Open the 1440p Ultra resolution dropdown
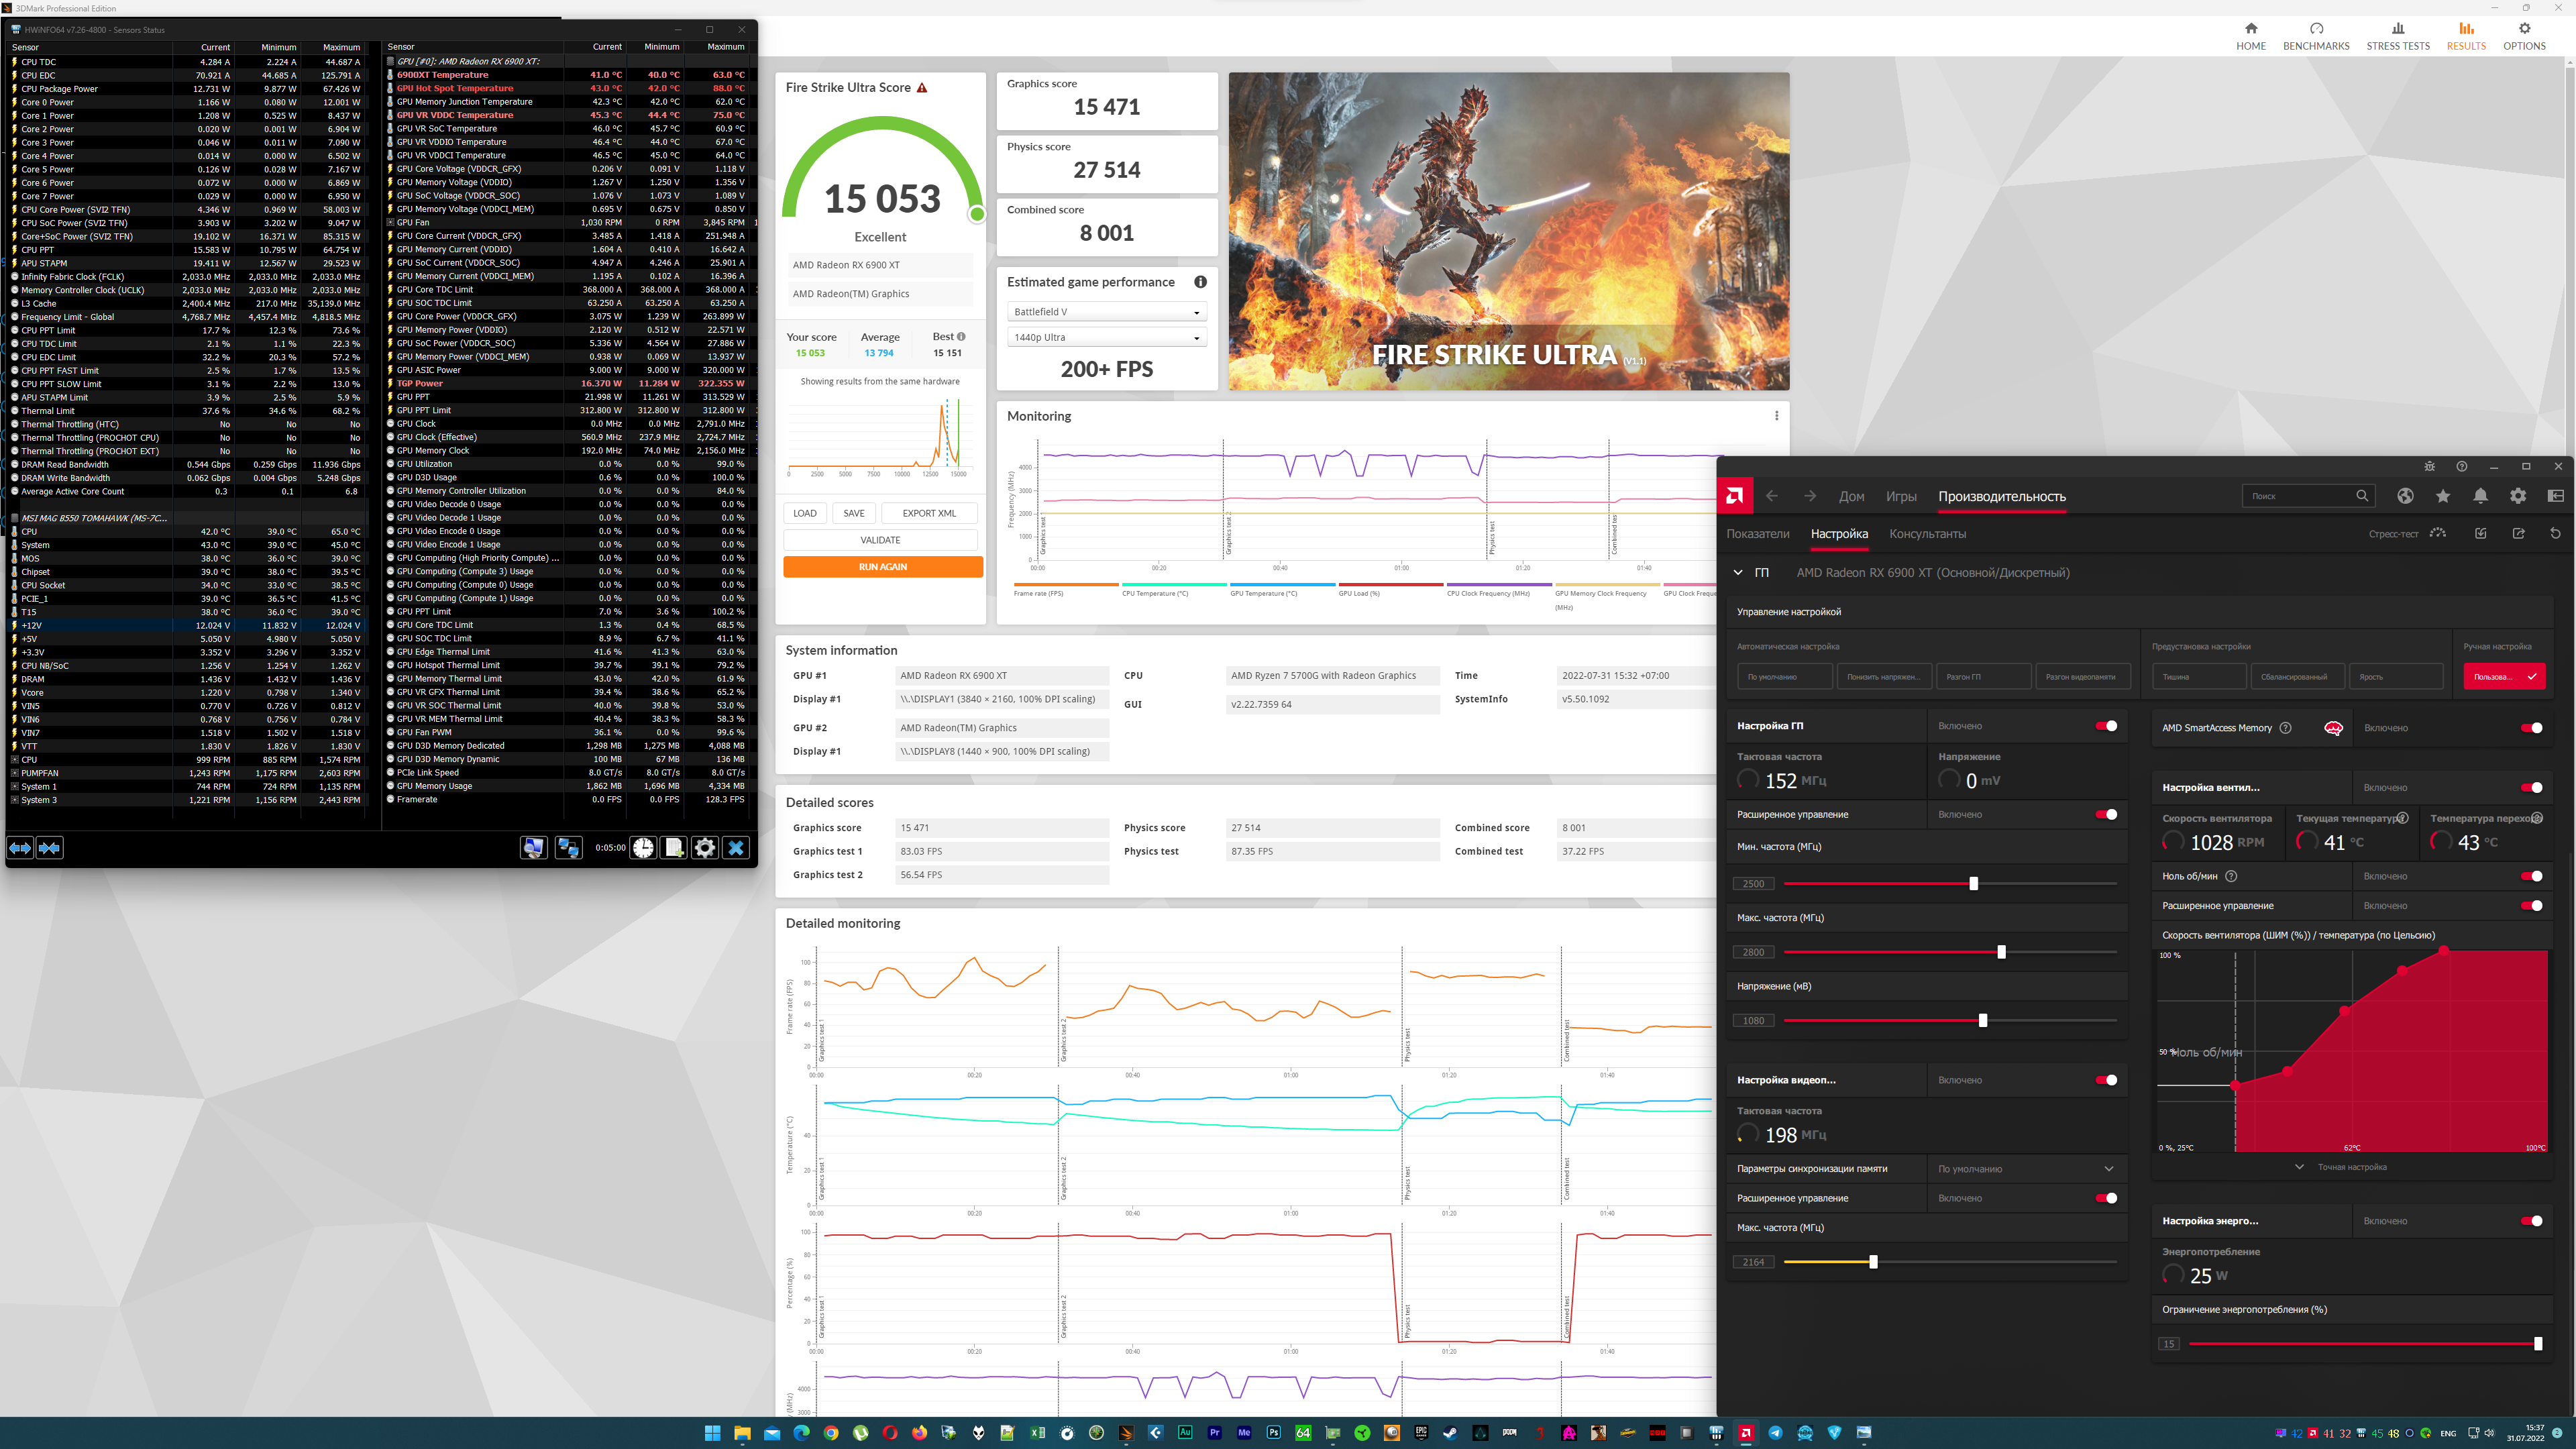Viewport: 2576px width, 1449px height. 1106,338
